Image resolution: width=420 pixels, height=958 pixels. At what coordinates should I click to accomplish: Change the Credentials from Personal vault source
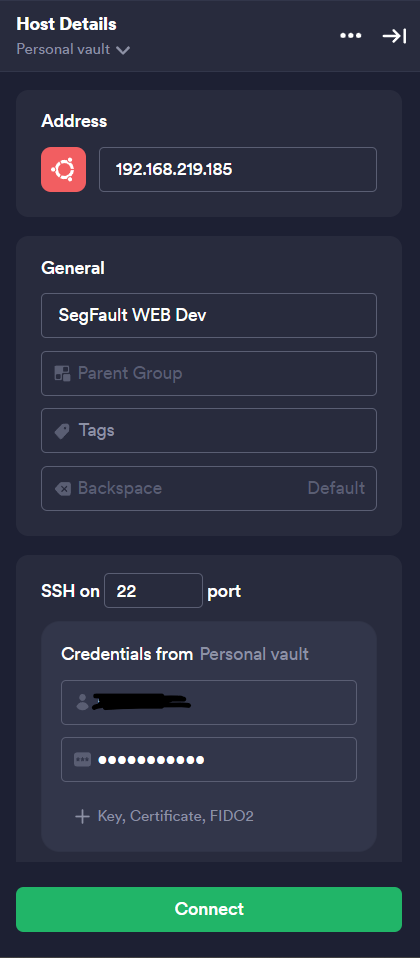tap(254, 654)
